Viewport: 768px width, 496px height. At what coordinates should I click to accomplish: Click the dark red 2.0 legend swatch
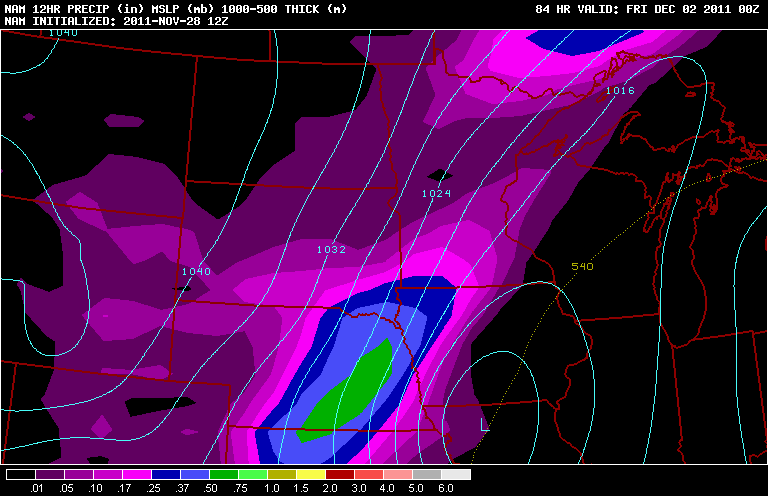[x=340, y=474]
